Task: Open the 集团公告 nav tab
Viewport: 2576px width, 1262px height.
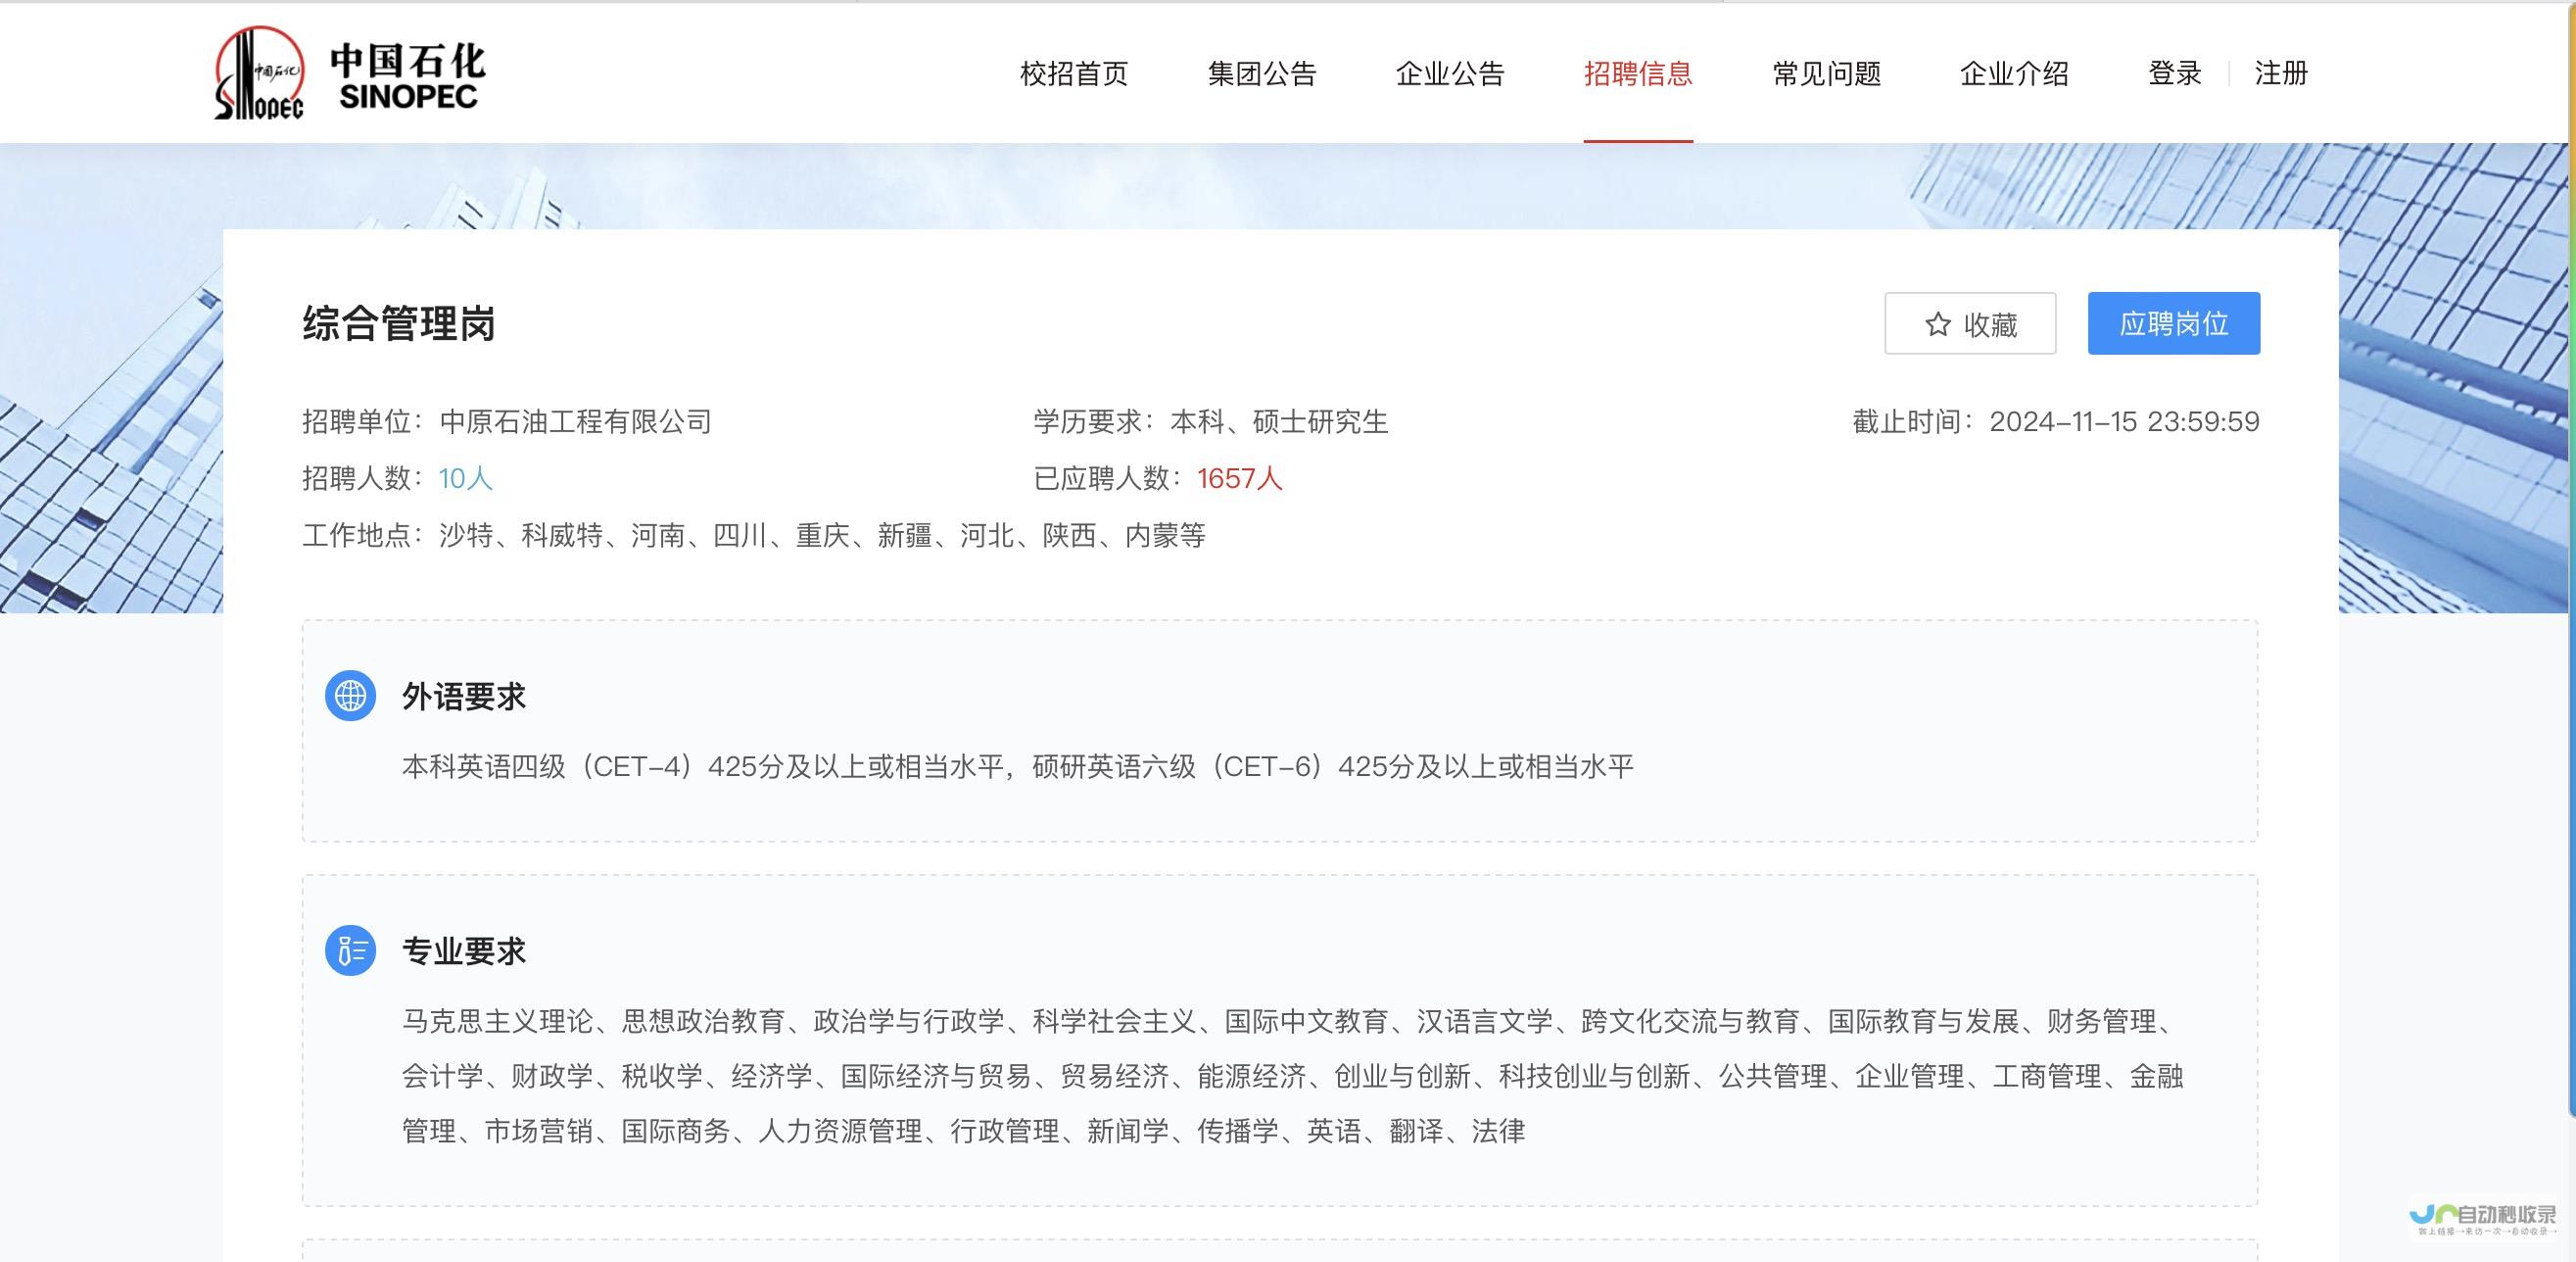Action: tap(1262, 73)
